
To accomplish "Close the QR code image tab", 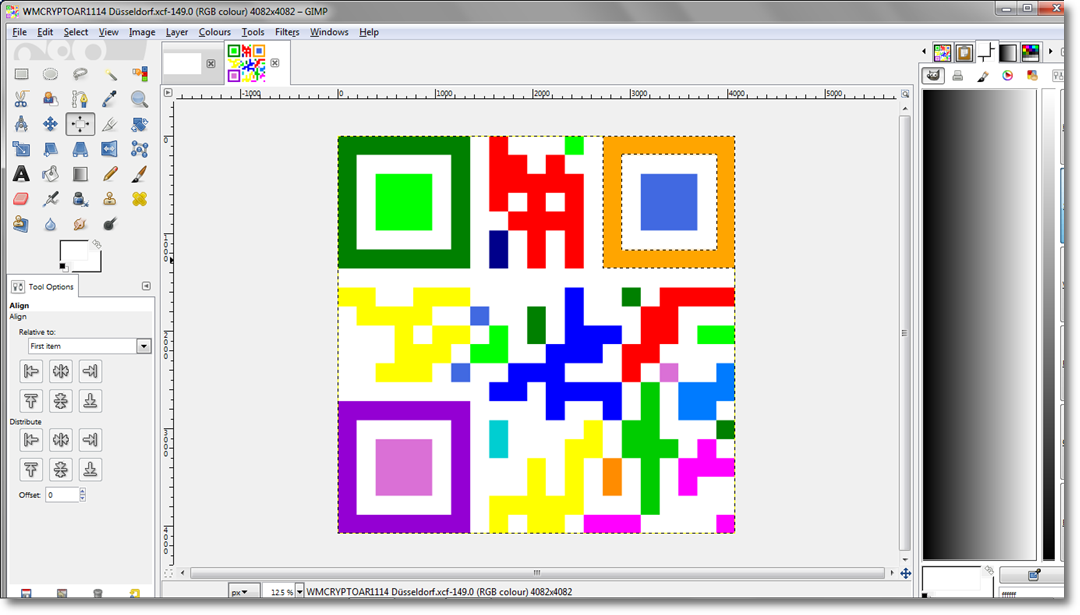I will [x=275, y=63].
